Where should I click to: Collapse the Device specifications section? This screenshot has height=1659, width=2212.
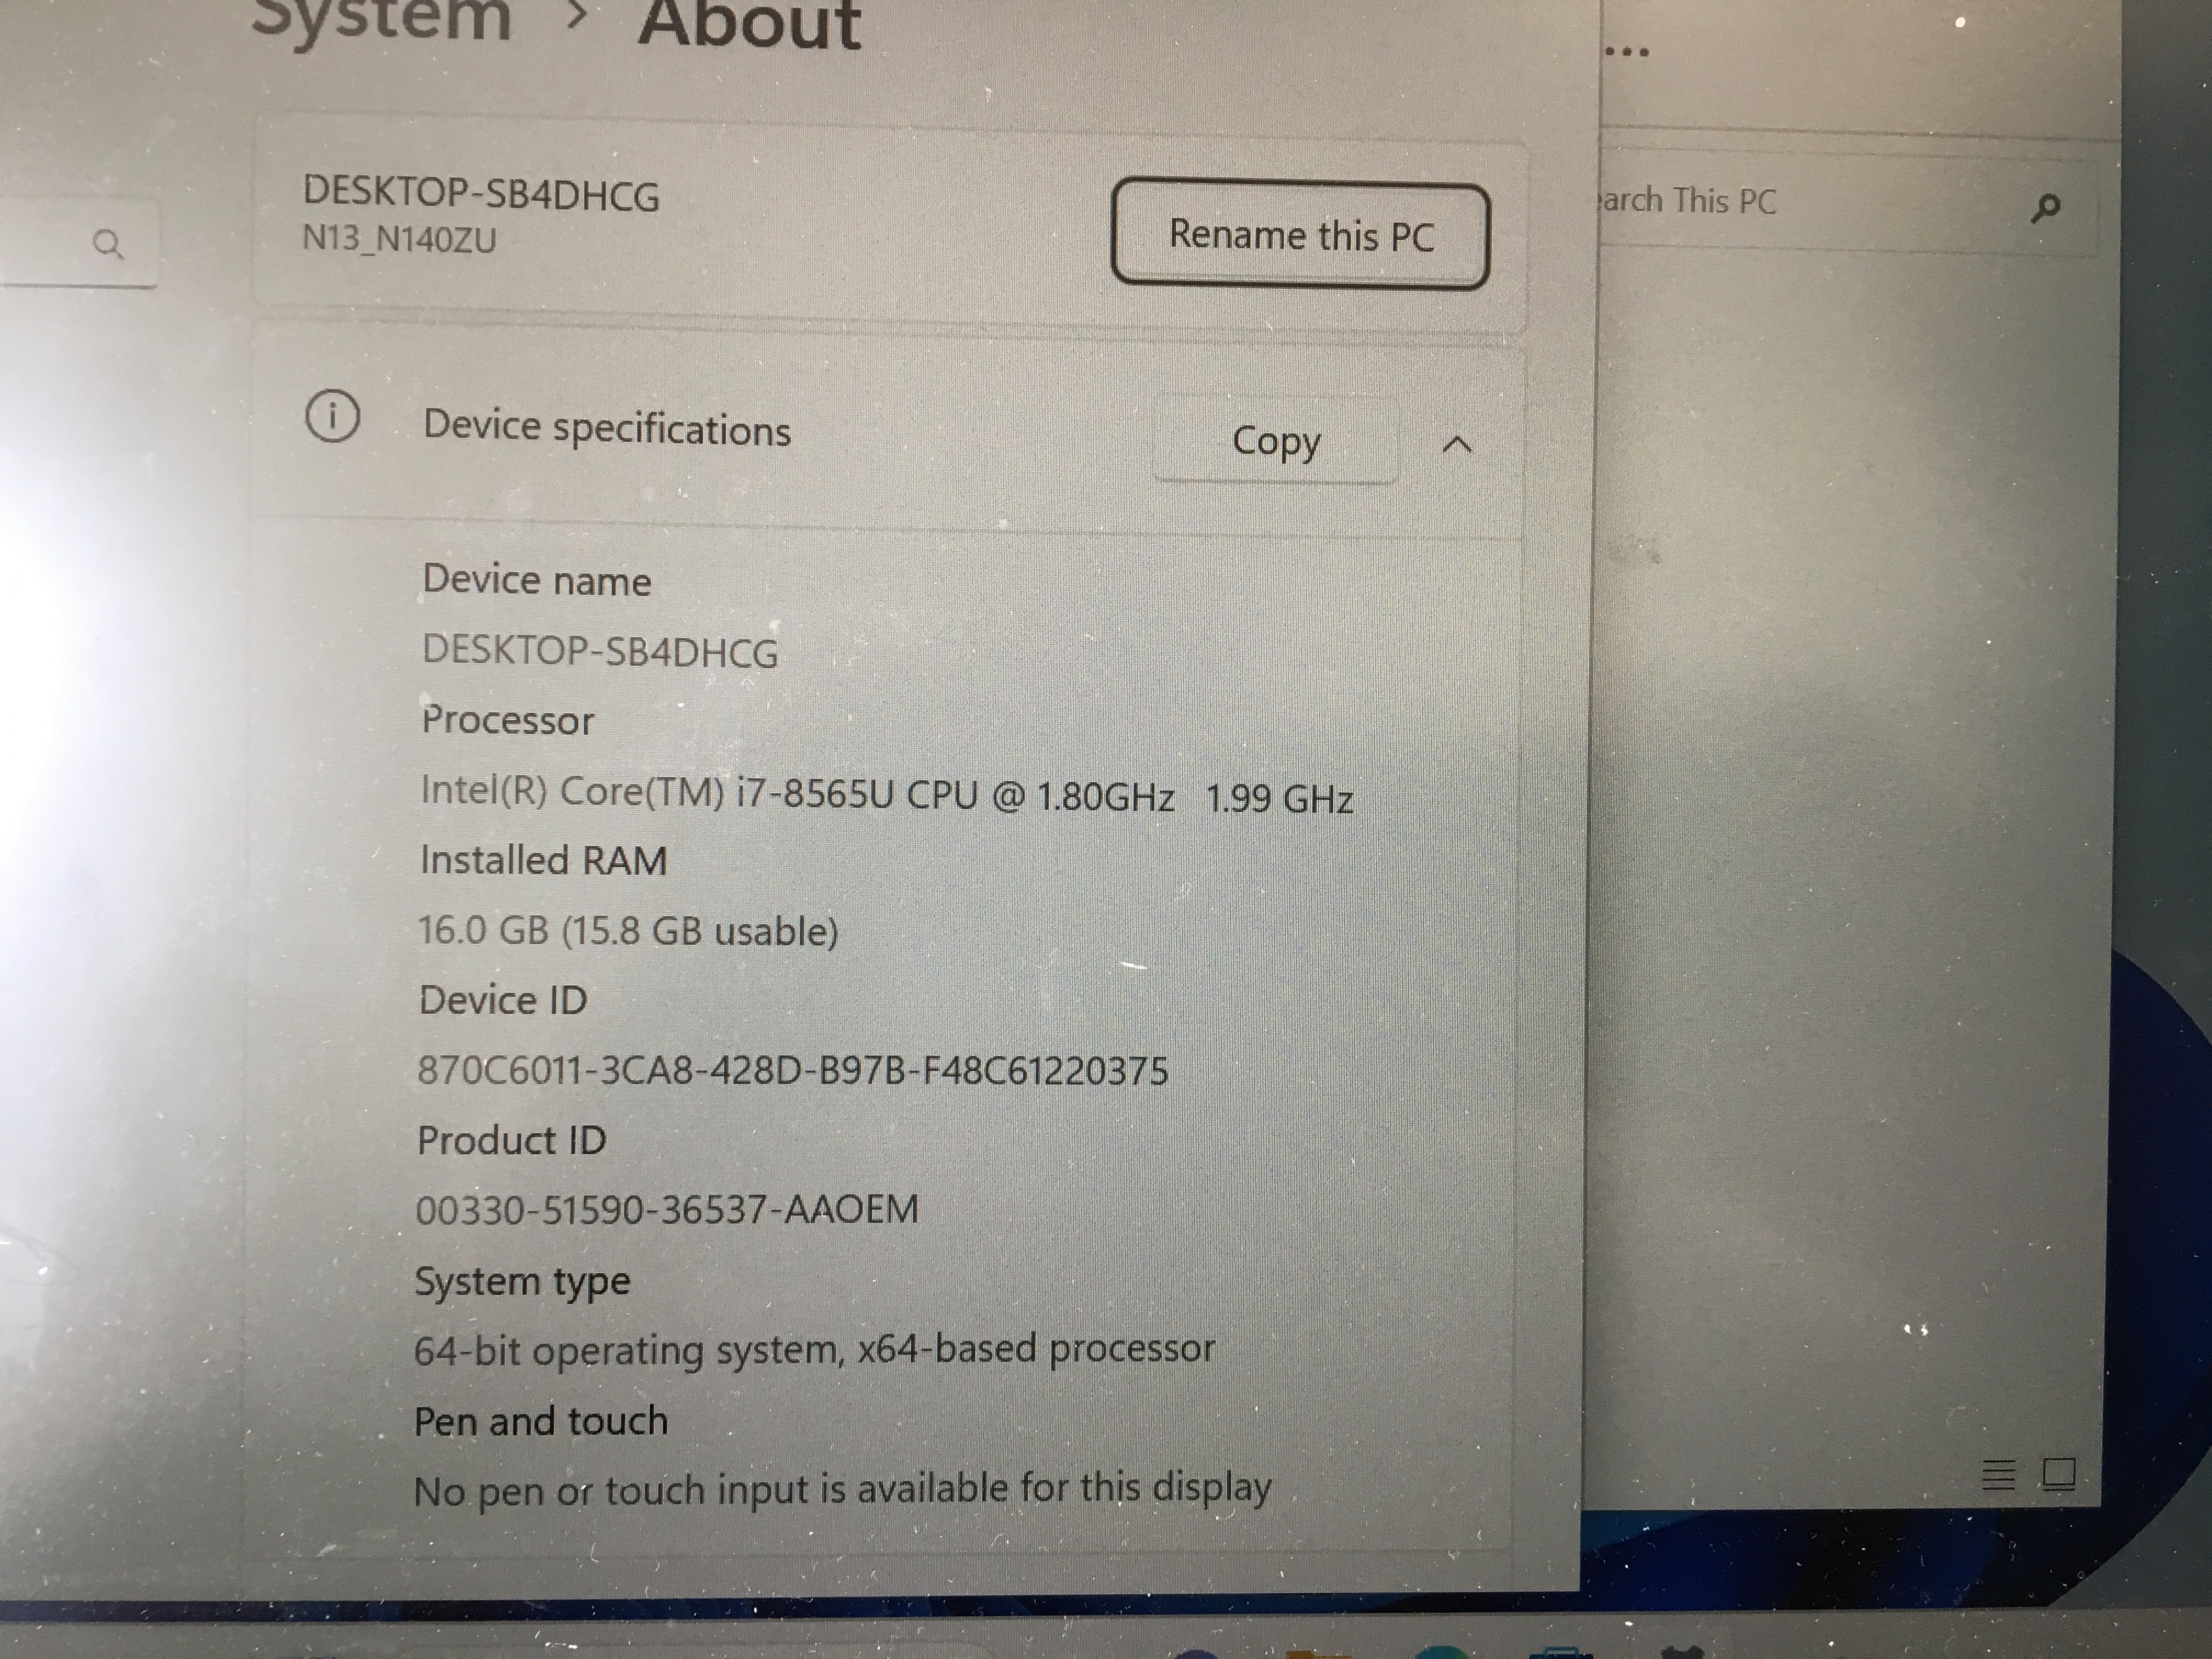coord(1458,444)
